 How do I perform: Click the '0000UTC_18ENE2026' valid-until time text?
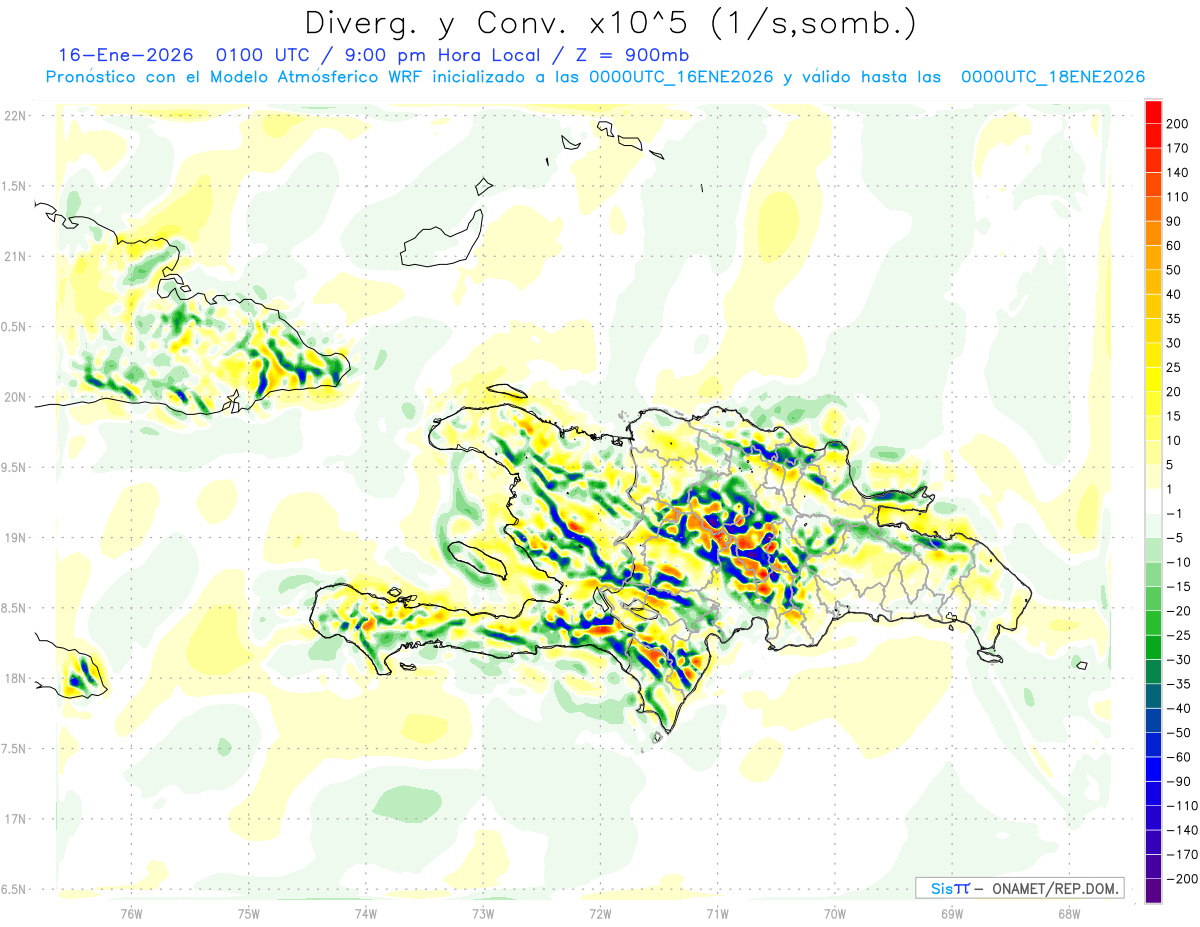tap(1053, 77)
